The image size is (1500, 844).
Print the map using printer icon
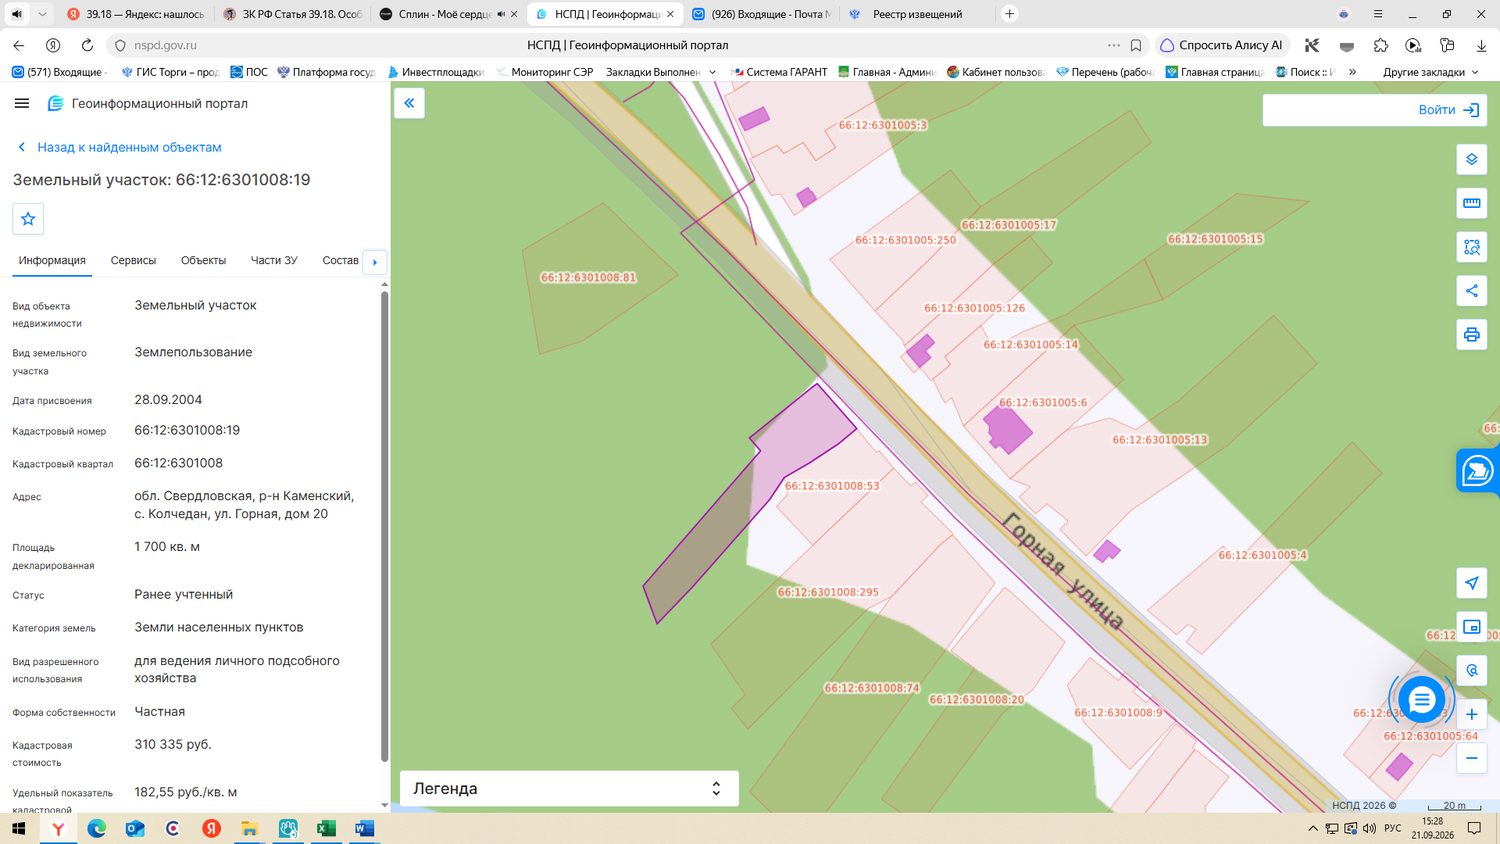tap(1471, 334)
